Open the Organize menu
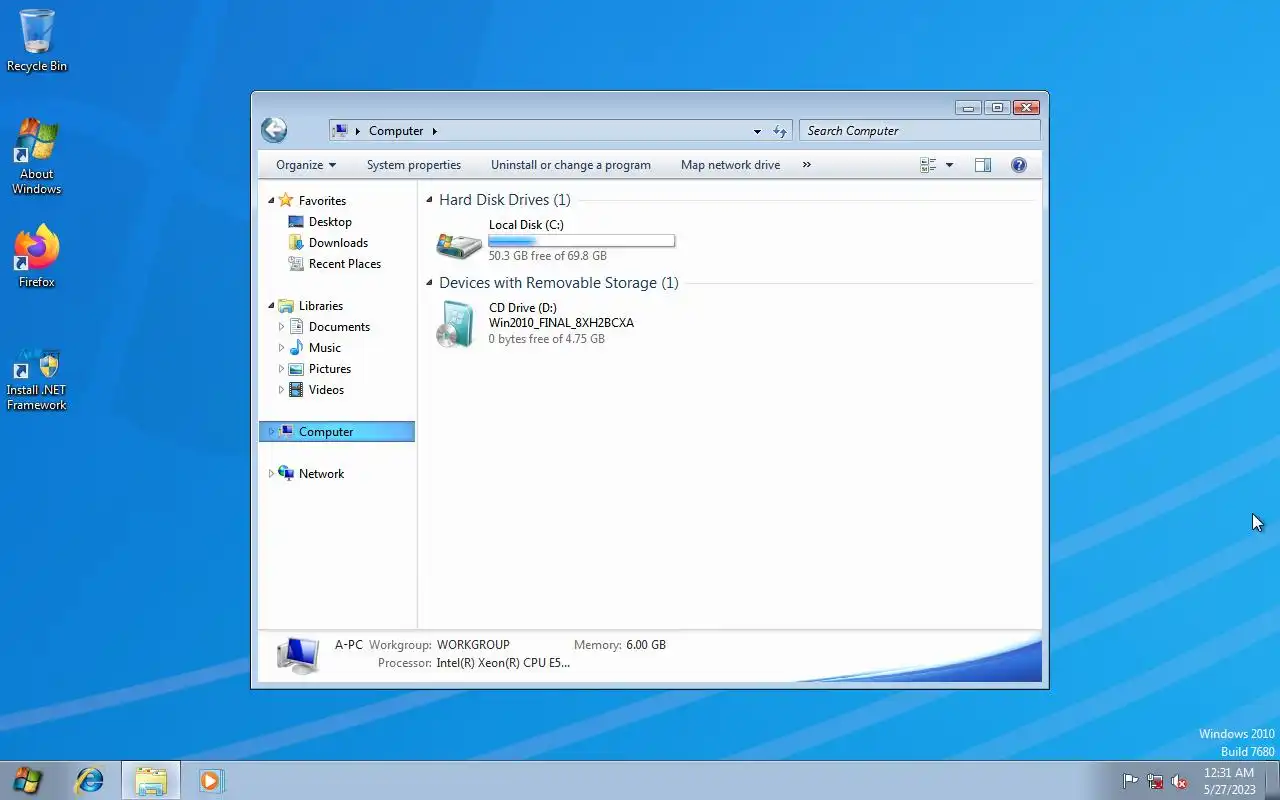Image resolution: width=1280 pixels, height=800 pixels. tap(306, 165)
